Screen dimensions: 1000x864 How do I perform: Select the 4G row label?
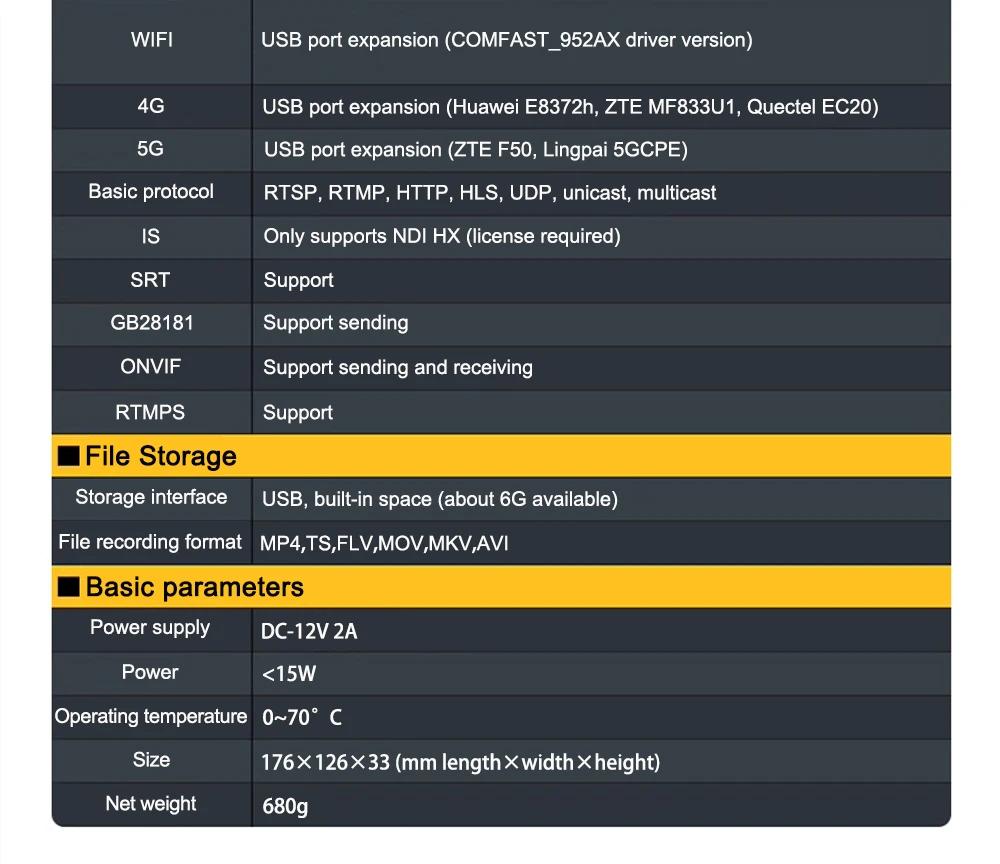pos(151,106)
